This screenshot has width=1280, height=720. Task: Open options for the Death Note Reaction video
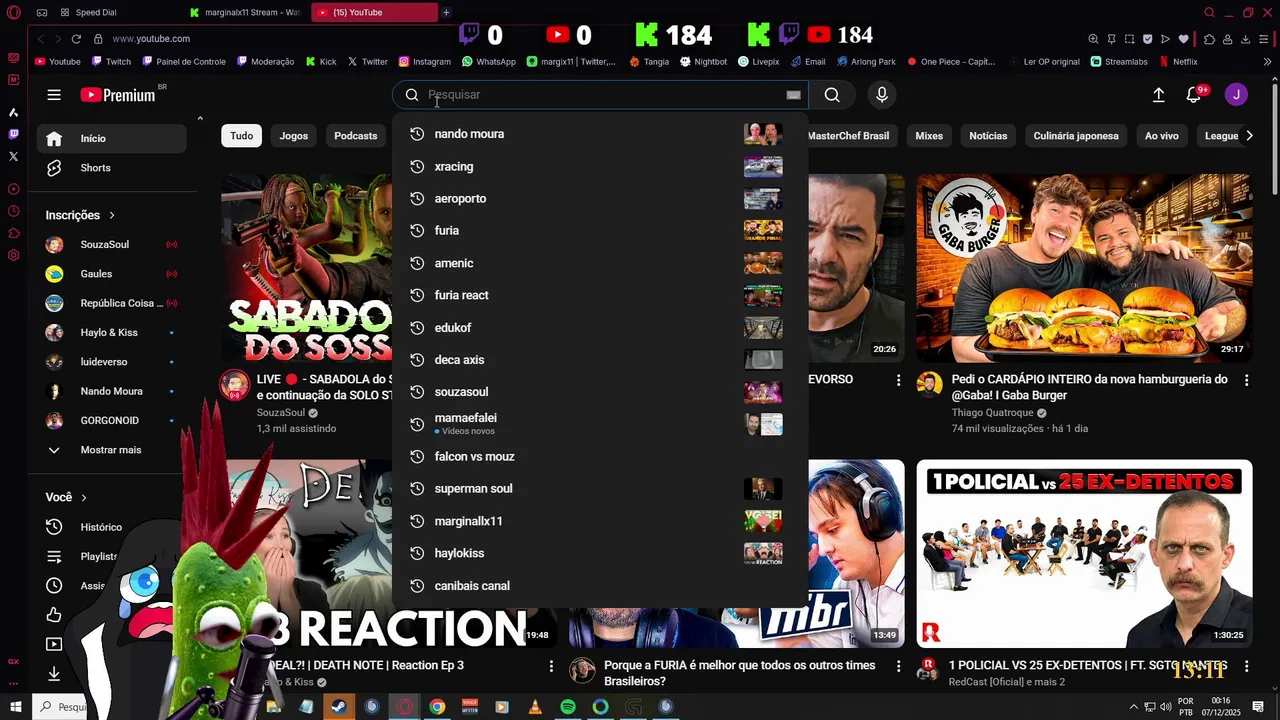click(x=551, y=666)
